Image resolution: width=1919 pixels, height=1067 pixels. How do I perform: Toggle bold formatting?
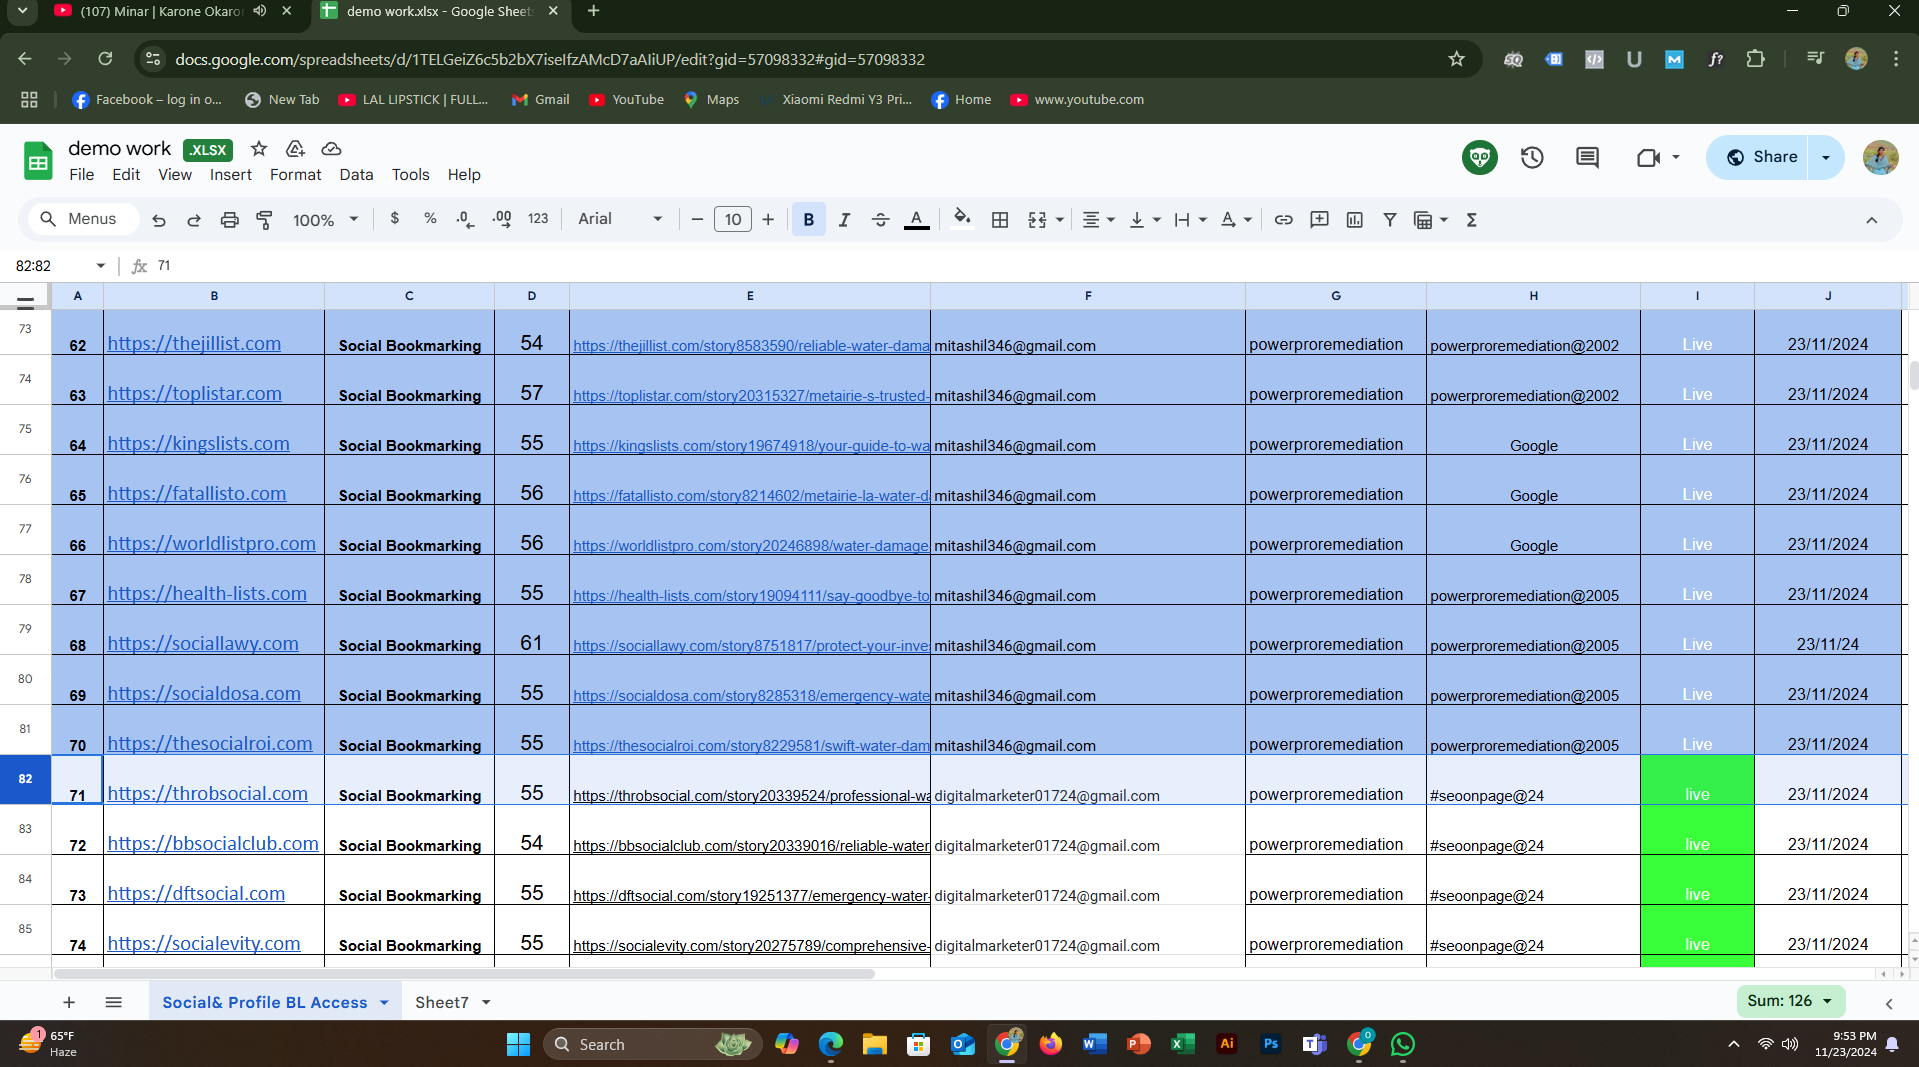(808, 220)
